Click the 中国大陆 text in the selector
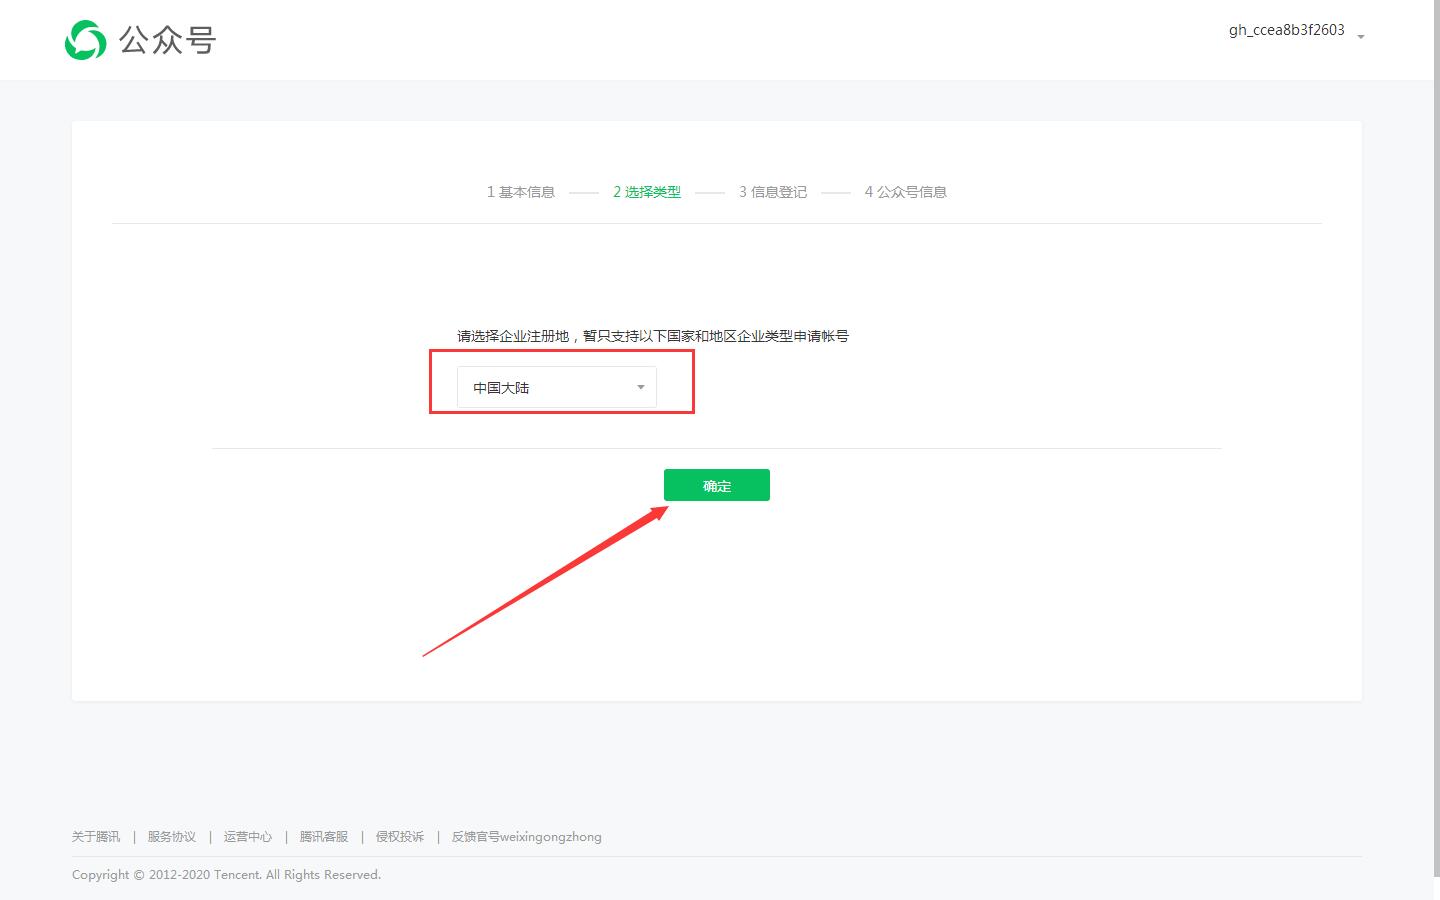The width and height of the screenshot is (1440, 900). tap(500, 387)
